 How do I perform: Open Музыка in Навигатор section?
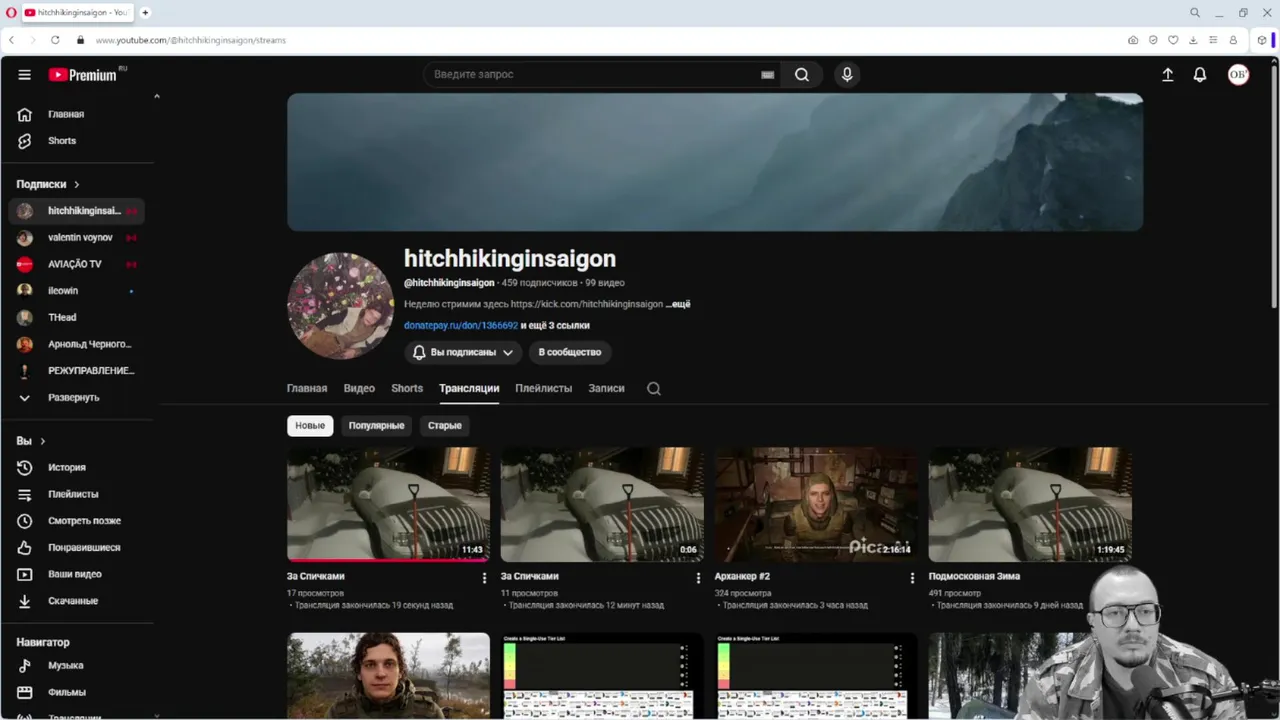point(76,665)
